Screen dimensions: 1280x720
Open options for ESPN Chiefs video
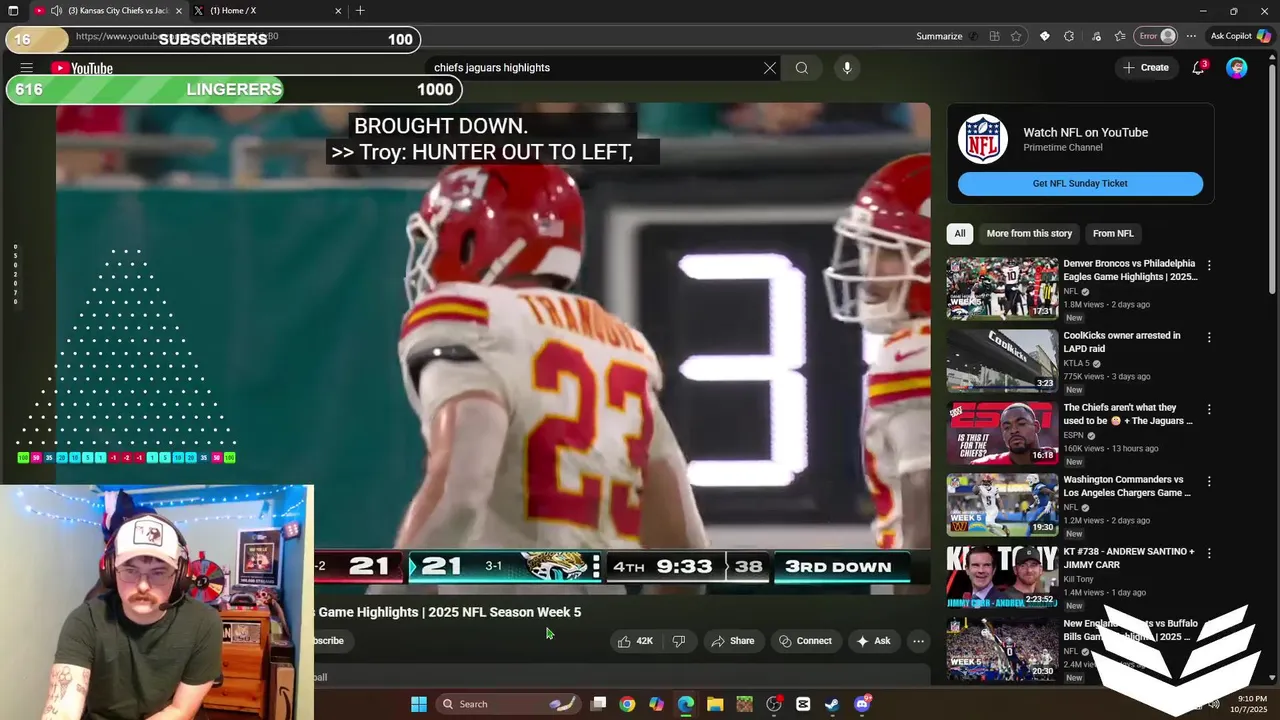[1209, 410]
